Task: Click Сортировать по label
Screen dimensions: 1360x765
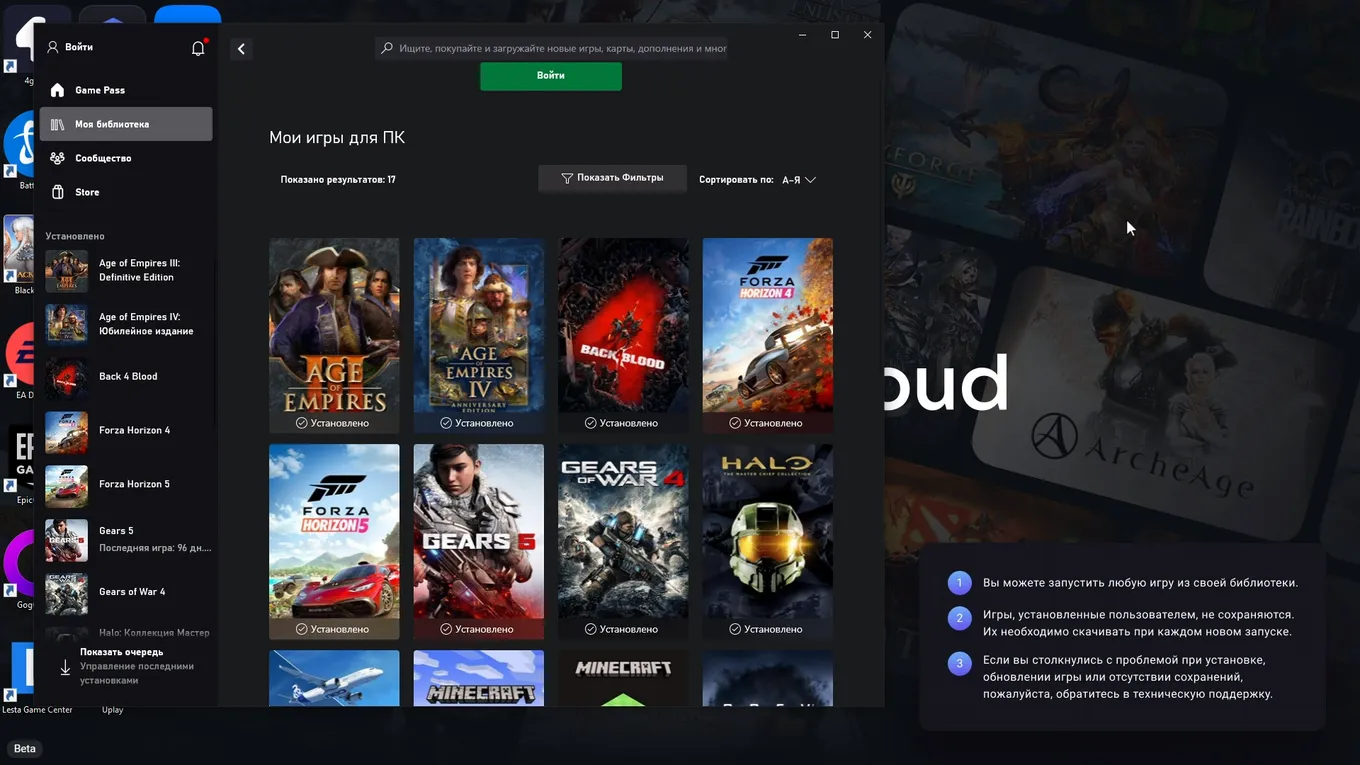Action: point(736,180)
